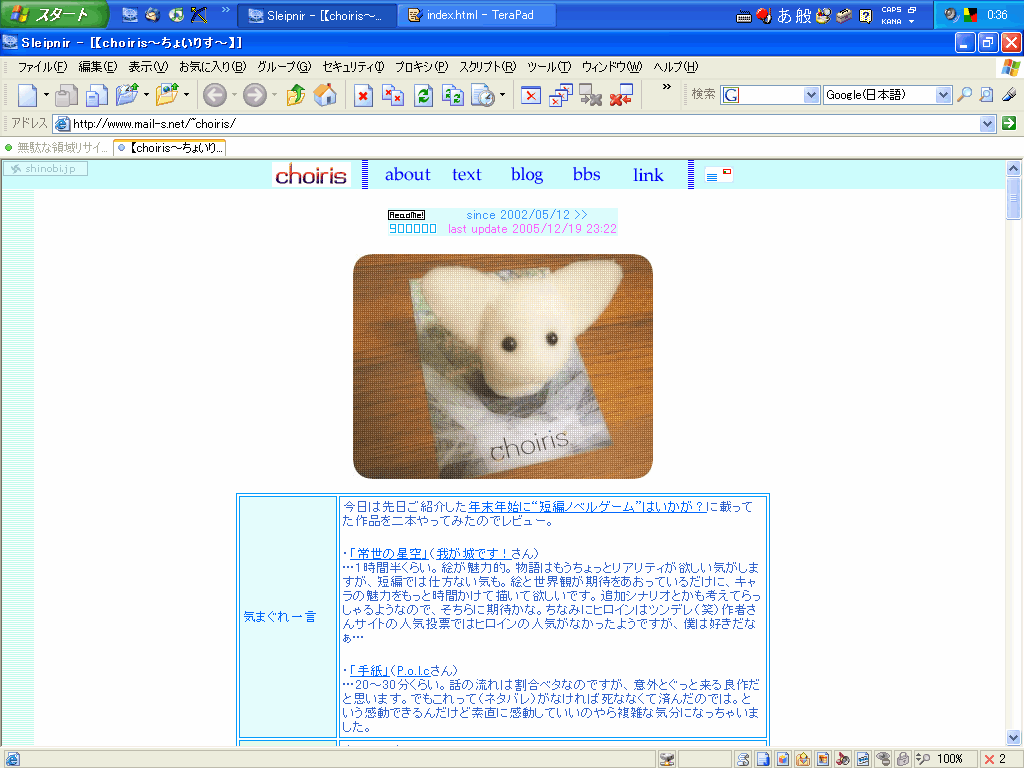The height and width of the screenshot is (768, 1024).
Task: Expand the address bar URL dropdown
Action: 988,123
